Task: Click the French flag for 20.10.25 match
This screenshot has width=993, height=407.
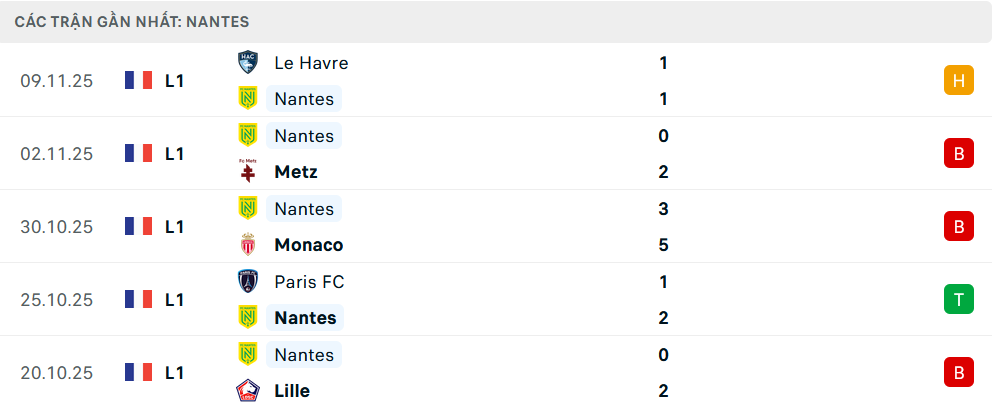Action: [138, 372]
